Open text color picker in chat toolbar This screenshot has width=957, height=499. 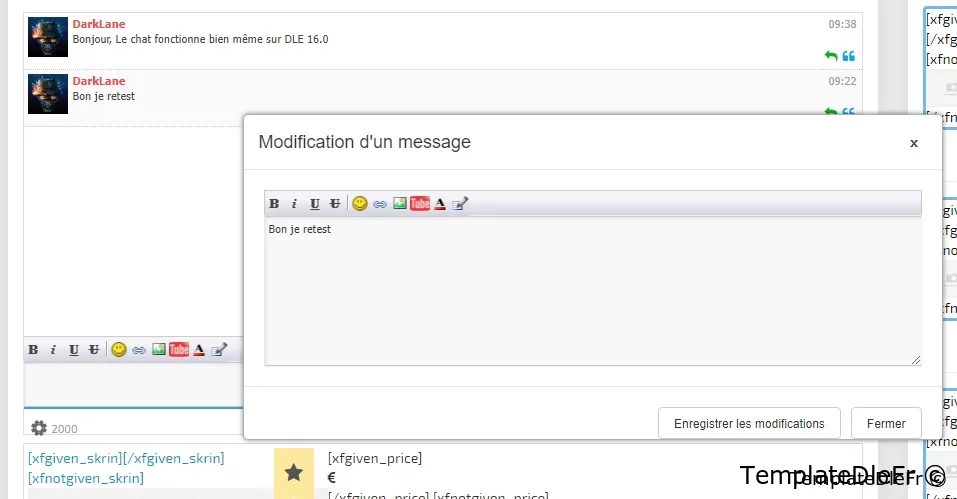coord(199,350)
